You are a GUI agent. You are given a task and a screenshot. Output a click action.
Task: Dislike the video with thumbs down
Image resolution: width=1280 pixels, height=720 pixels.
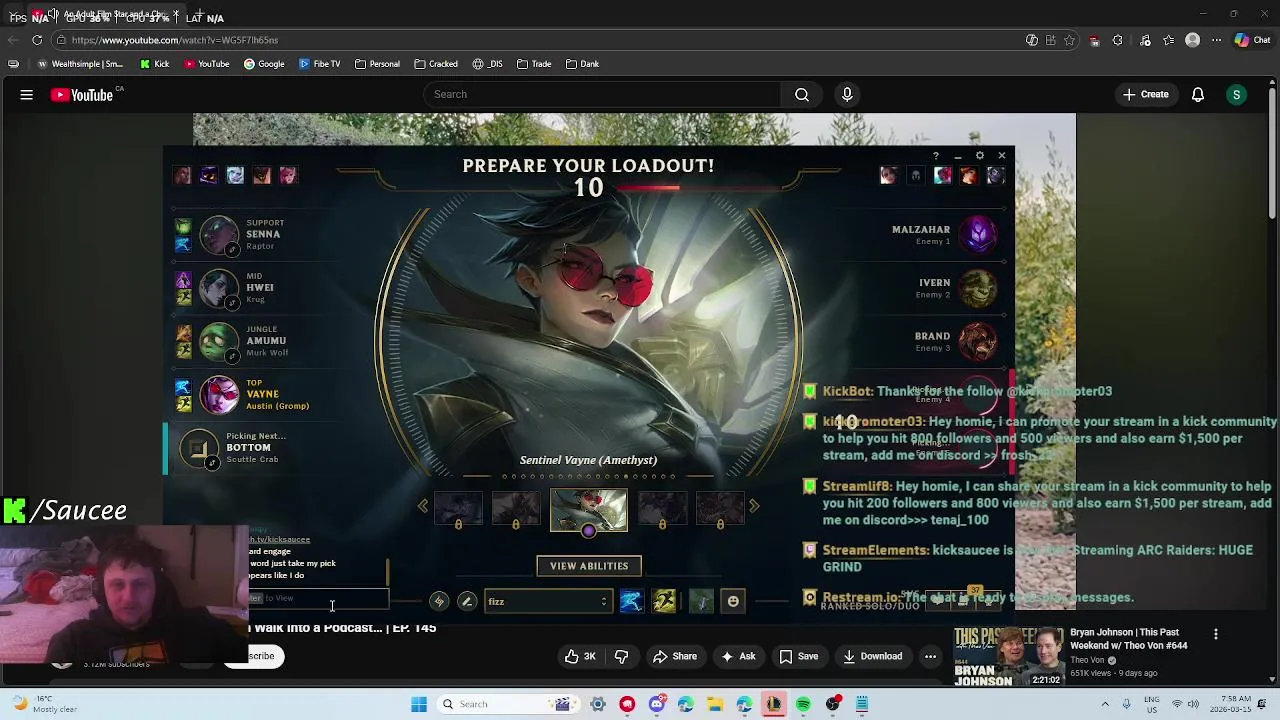(x=621, y=656)
